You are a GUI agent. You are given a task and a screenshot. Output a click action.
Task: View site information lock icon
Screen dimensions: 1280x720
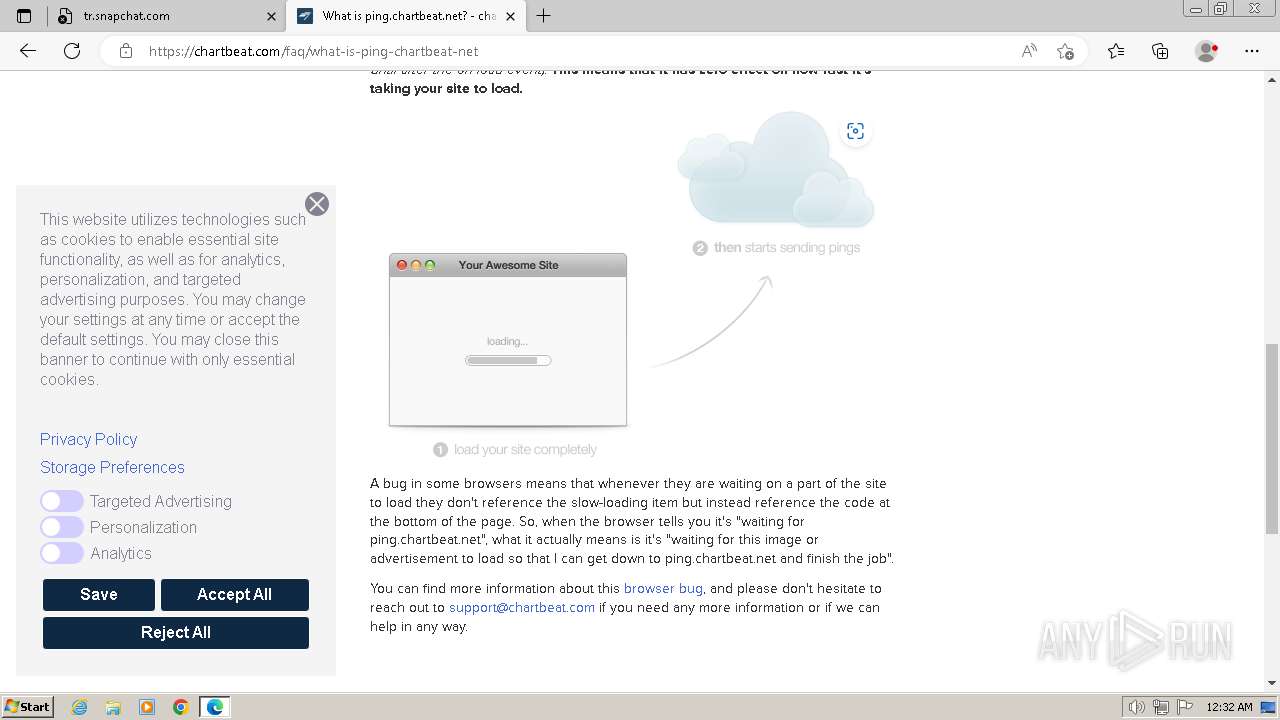[126, 51]
